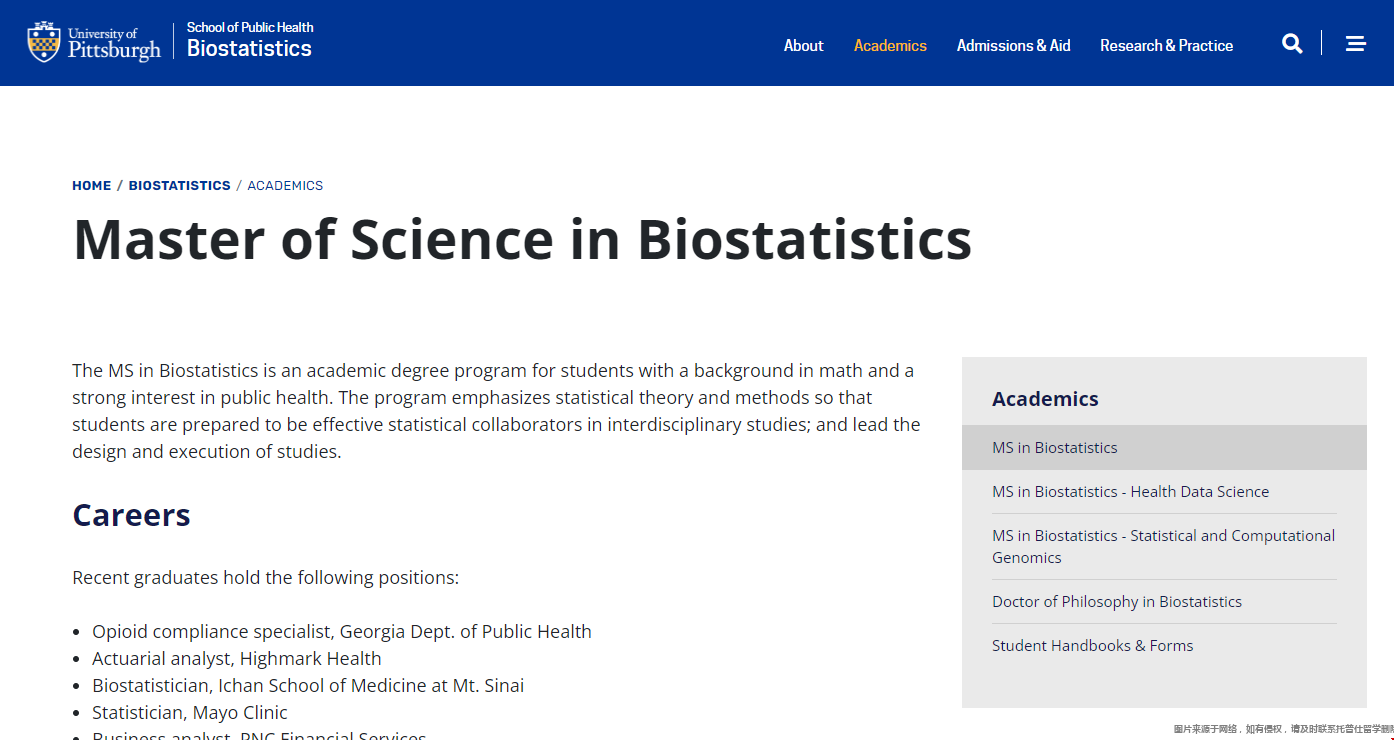Viewport: 1394px width, 740px height.
Task: Open the hamburger menu icon
Action: [1356, 44]
